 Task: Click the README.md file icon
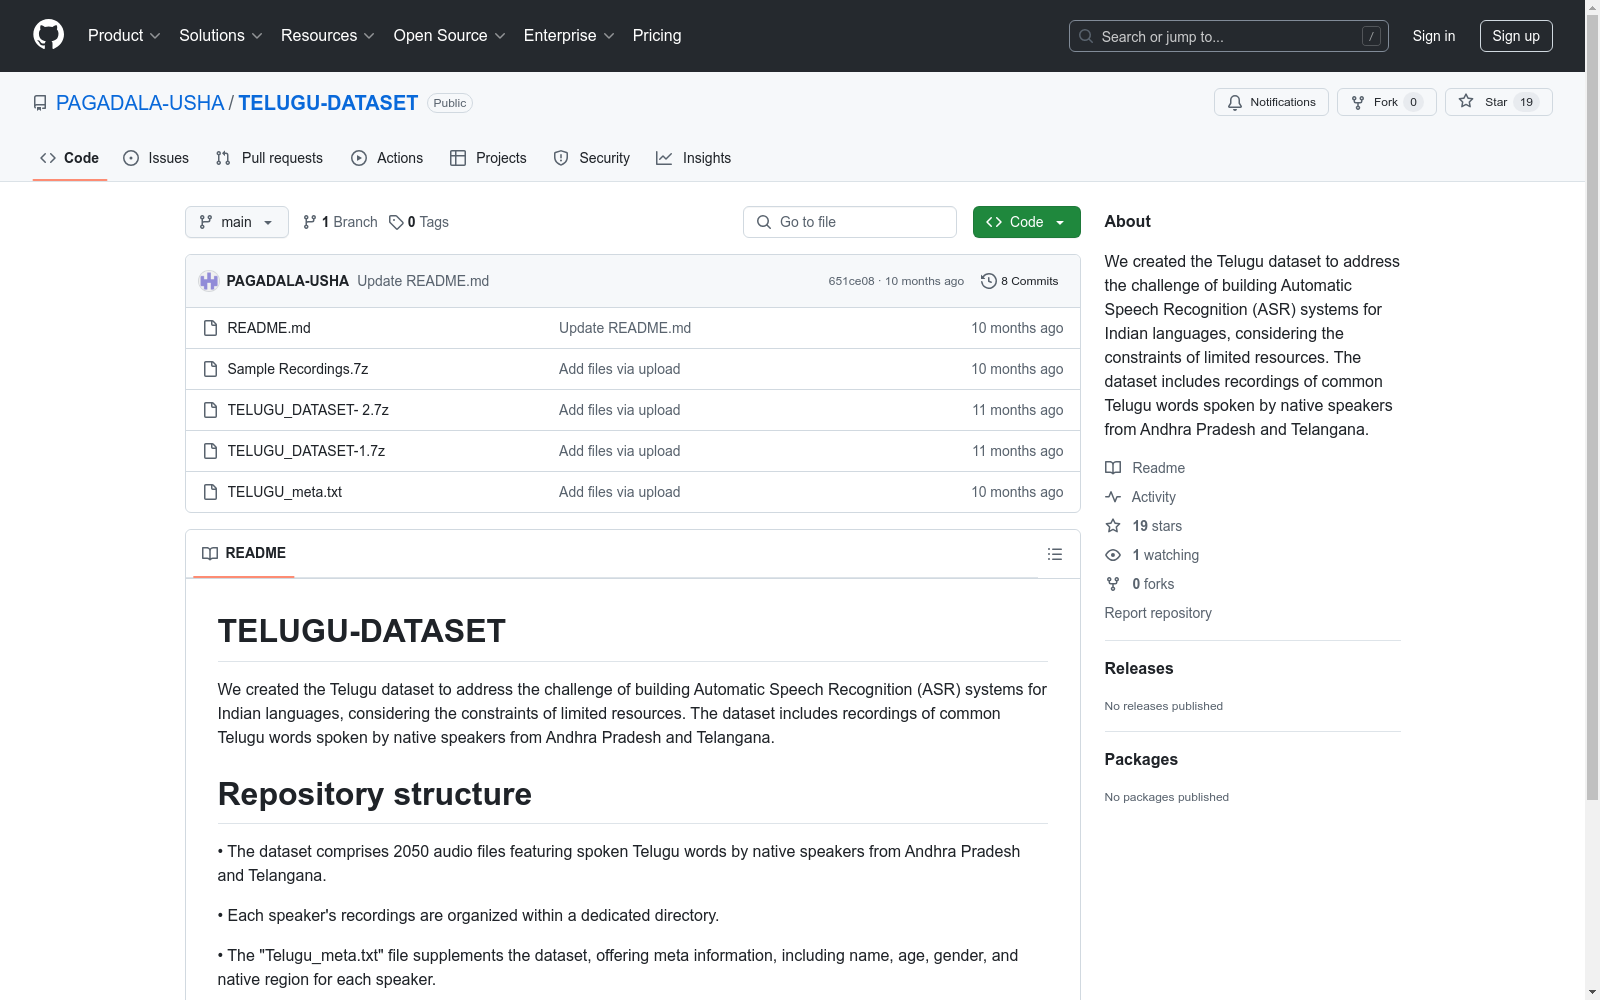[210, 328]
